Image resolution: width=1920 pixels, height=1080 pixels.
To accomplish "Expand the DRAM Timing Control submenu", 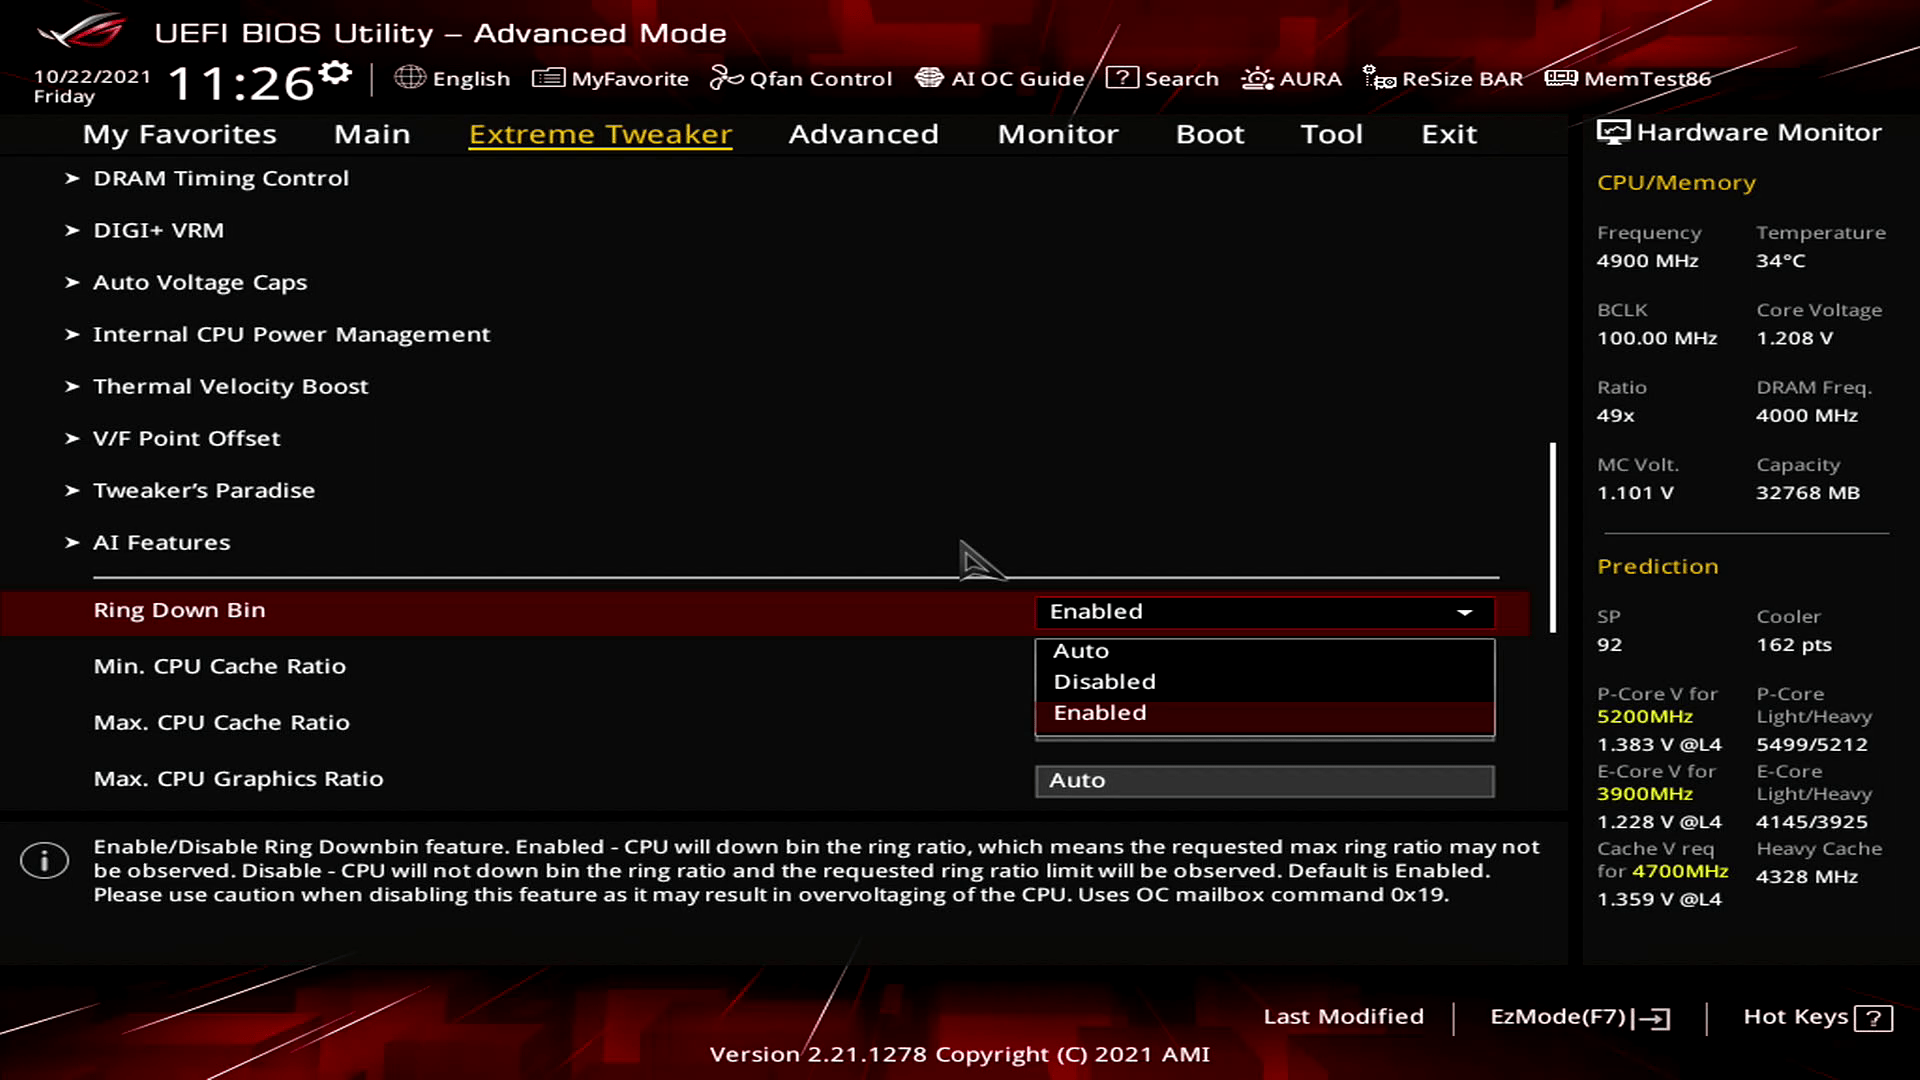I will [221, 178].
